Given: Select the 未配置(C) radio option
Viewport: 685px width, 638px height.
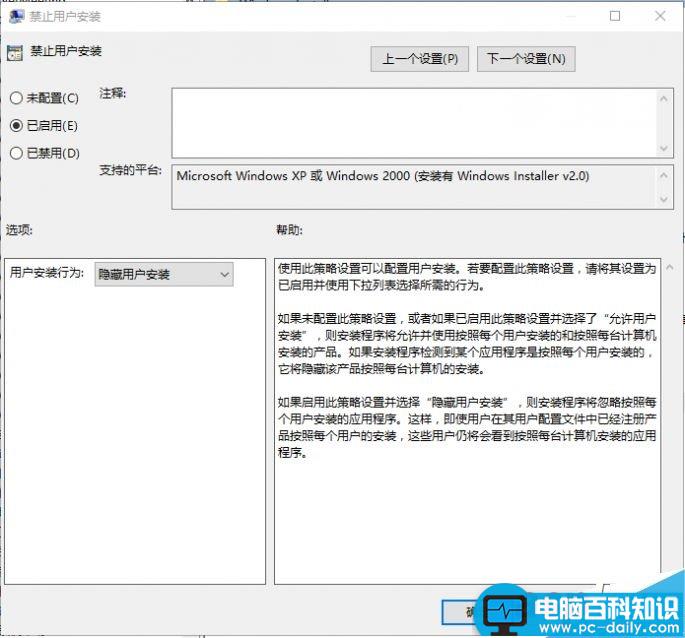Looking at the screenshot, I should click(44, 98).
